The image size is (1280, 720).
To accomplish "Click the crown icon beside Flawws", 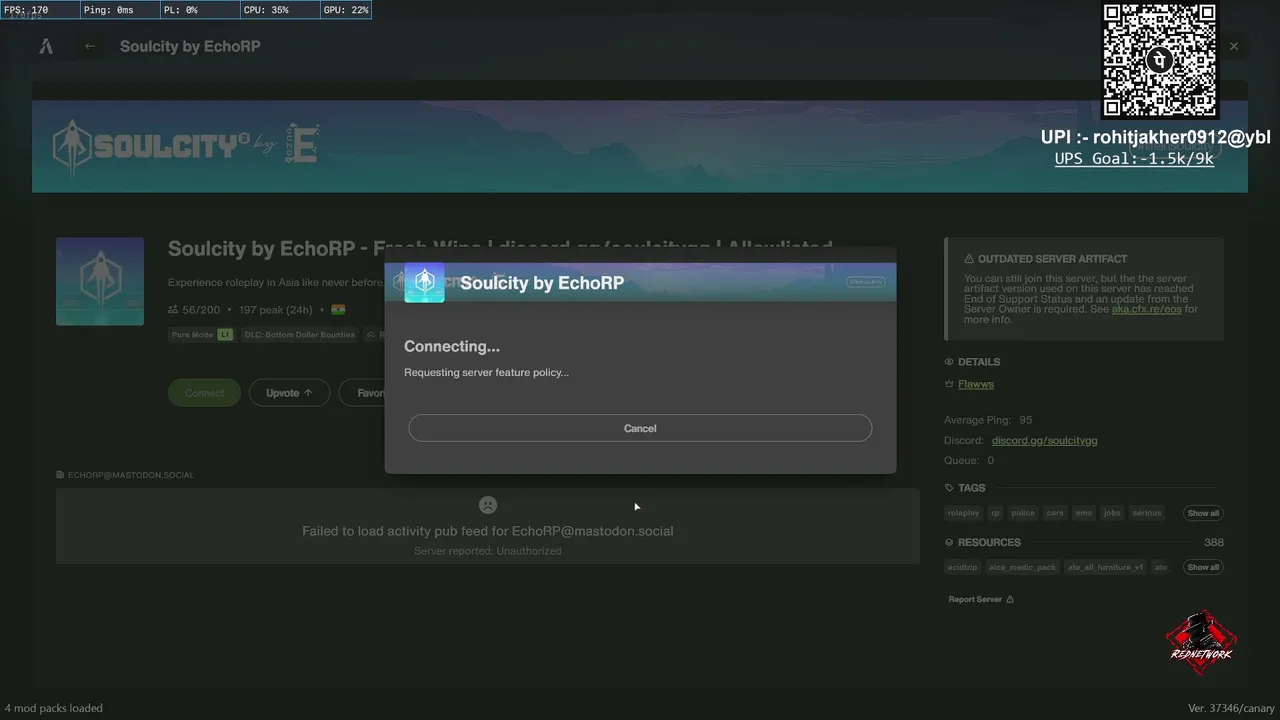I will point(949,384).
